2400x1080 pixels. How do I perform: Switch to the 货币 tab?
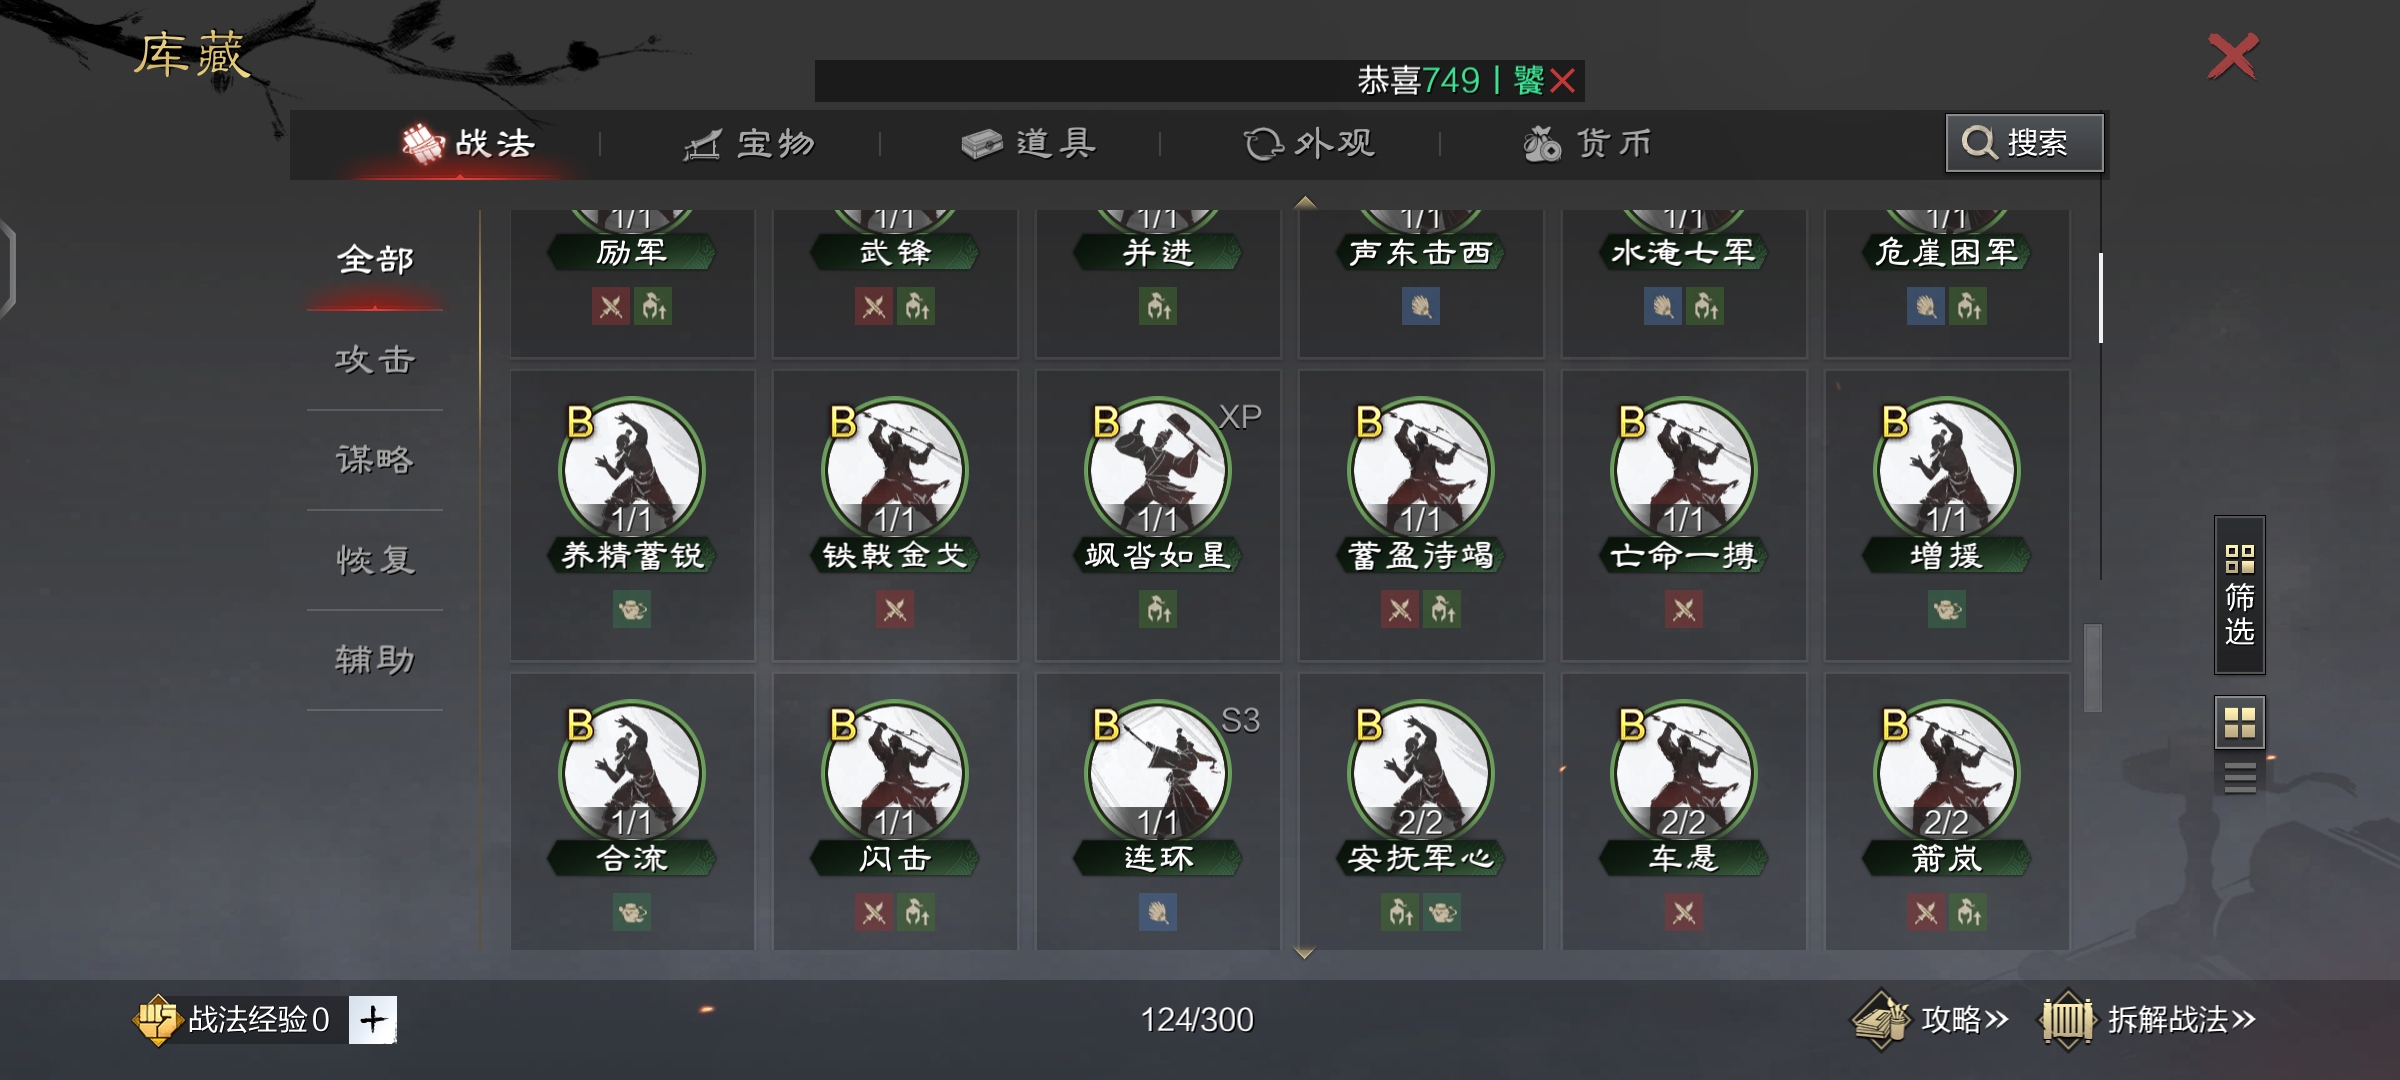pyautogui.click(x=1588, y=144)
